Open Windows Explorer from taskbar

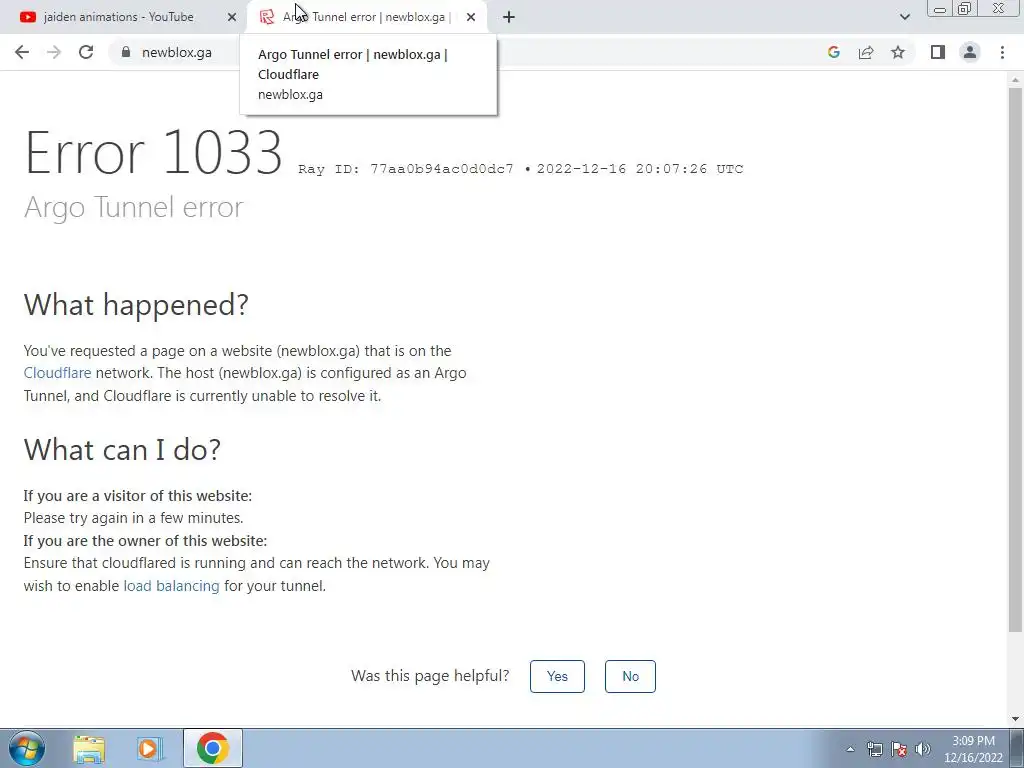(89, 748)
